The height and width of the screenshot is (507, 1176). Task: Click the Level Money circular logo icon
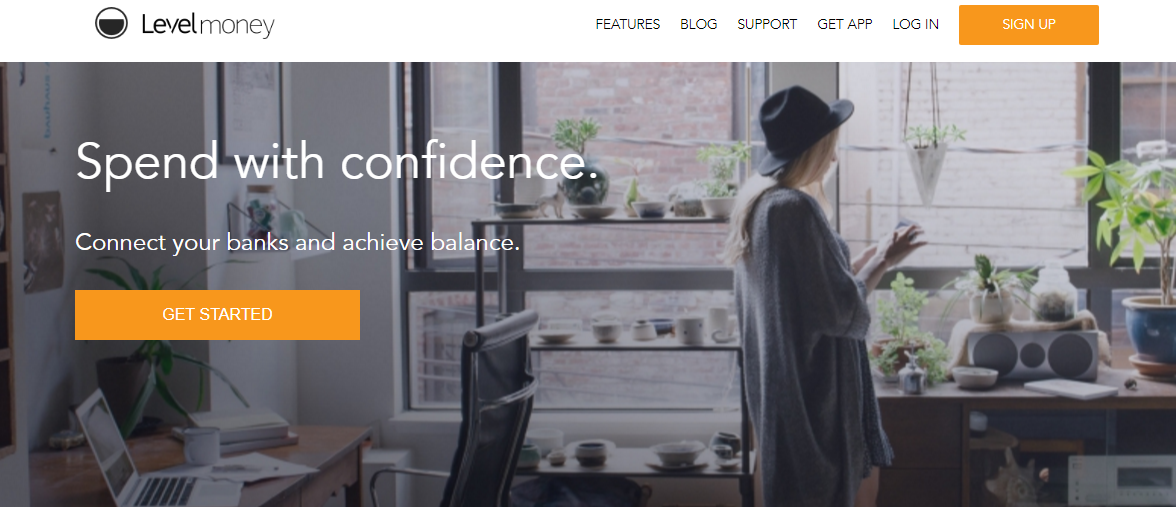click(111, 23)
